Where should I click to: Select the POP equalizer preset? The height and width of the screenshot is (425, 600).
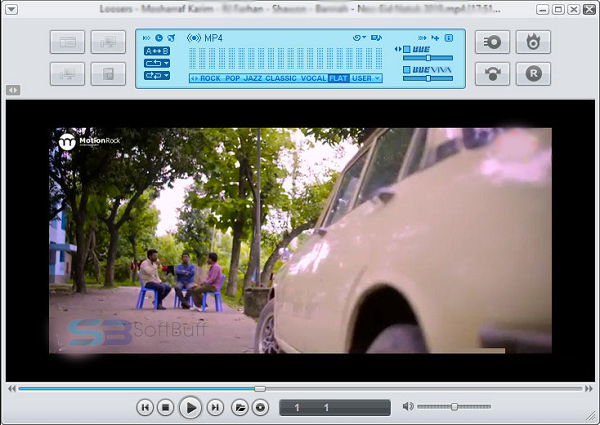click(232, 78)
